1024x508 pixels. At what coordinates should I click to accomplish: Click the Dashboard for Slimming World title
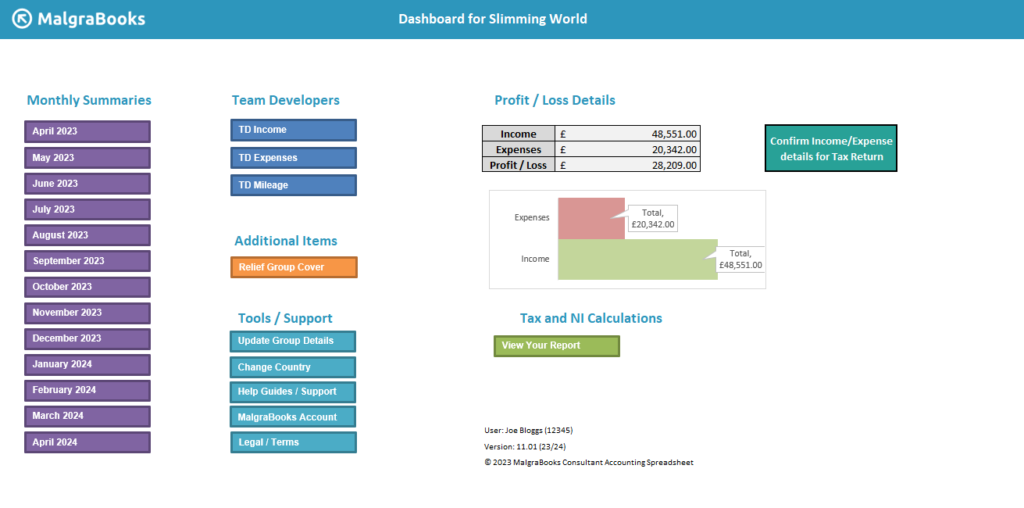493,20
